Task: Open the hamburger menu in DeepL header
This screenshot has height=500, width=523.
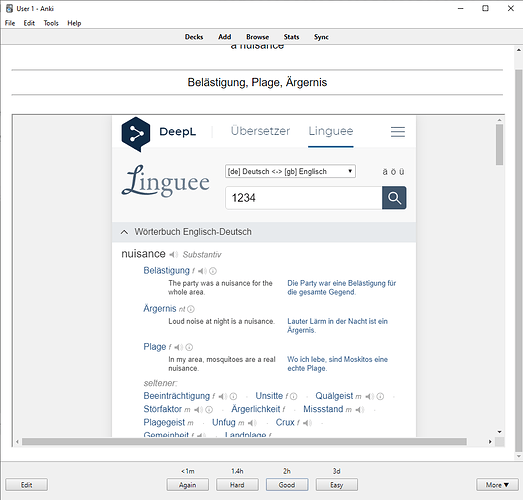Action: pyautogui.click(x=398, y=132)
